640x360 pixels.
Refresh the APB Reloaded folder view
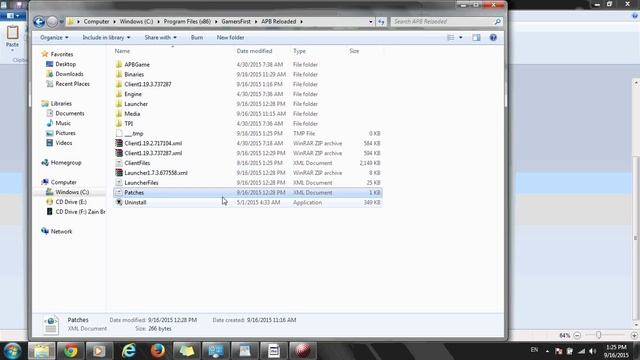381,22
